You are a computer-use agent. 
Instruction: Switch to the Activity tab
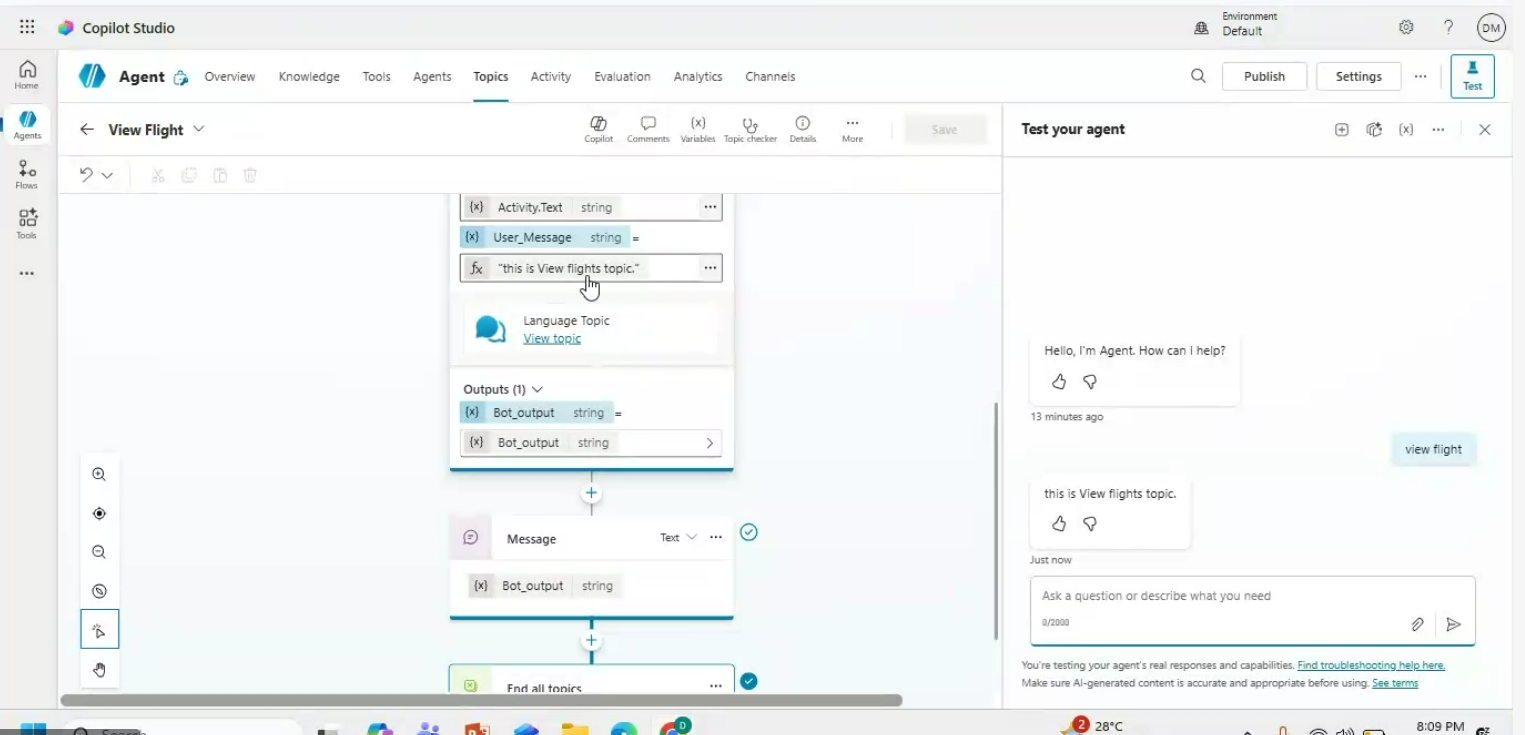551,76
